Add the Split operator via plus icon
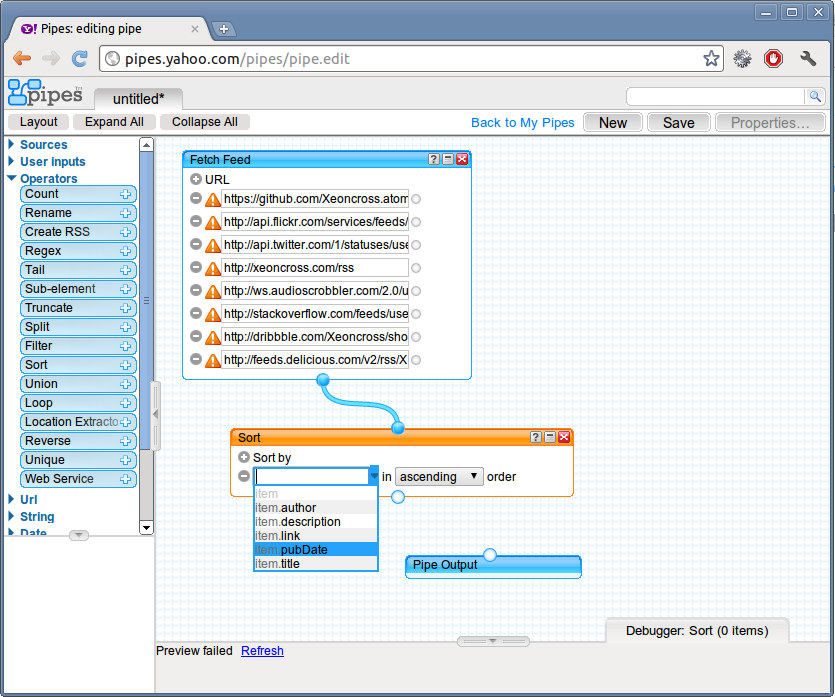835x697 pixels. click(126, 327)
